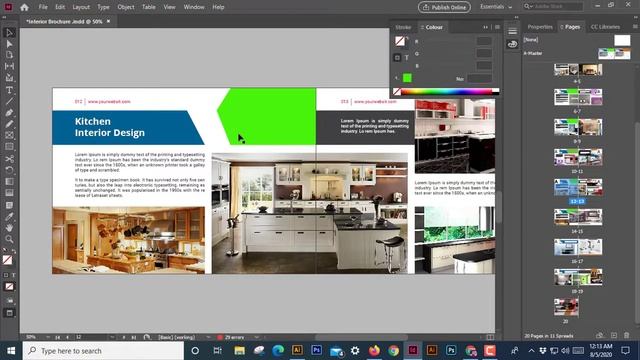Click the Publish Online button
This screenshot has width=640, height=360.
click(x=444, y=7)
